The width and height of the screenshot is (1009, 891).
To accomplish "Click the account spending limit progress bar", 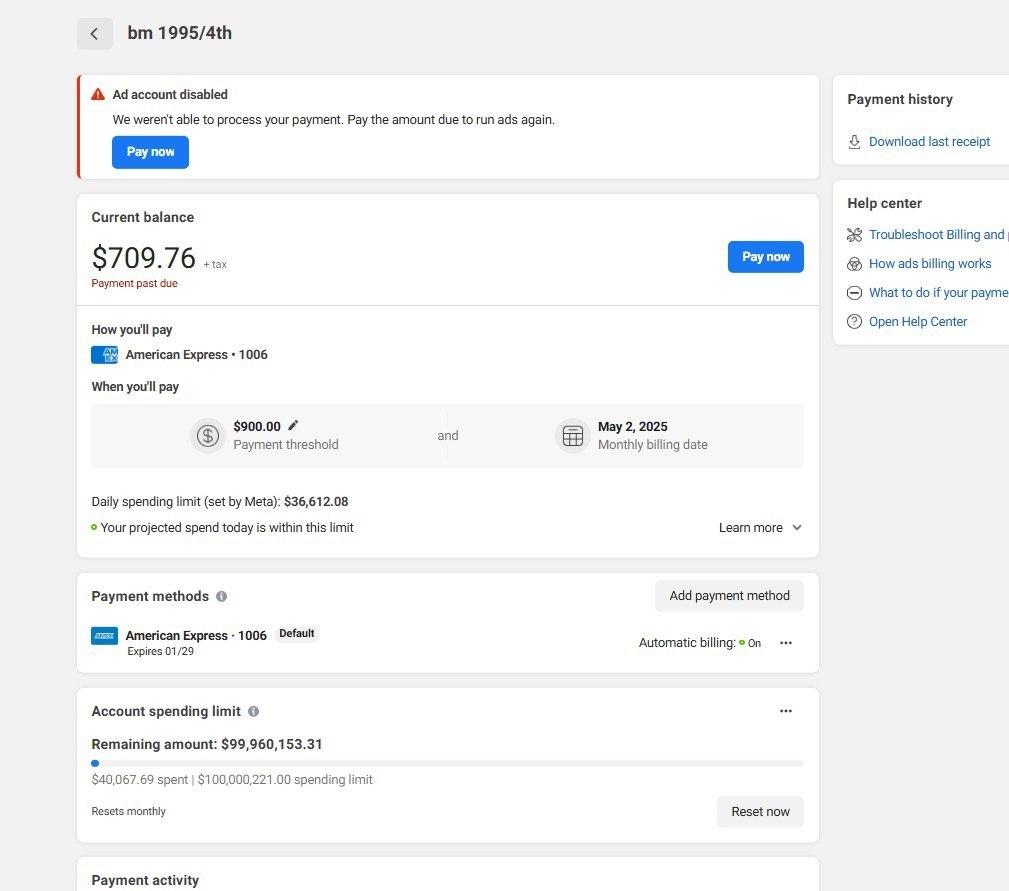I will 447,763.
